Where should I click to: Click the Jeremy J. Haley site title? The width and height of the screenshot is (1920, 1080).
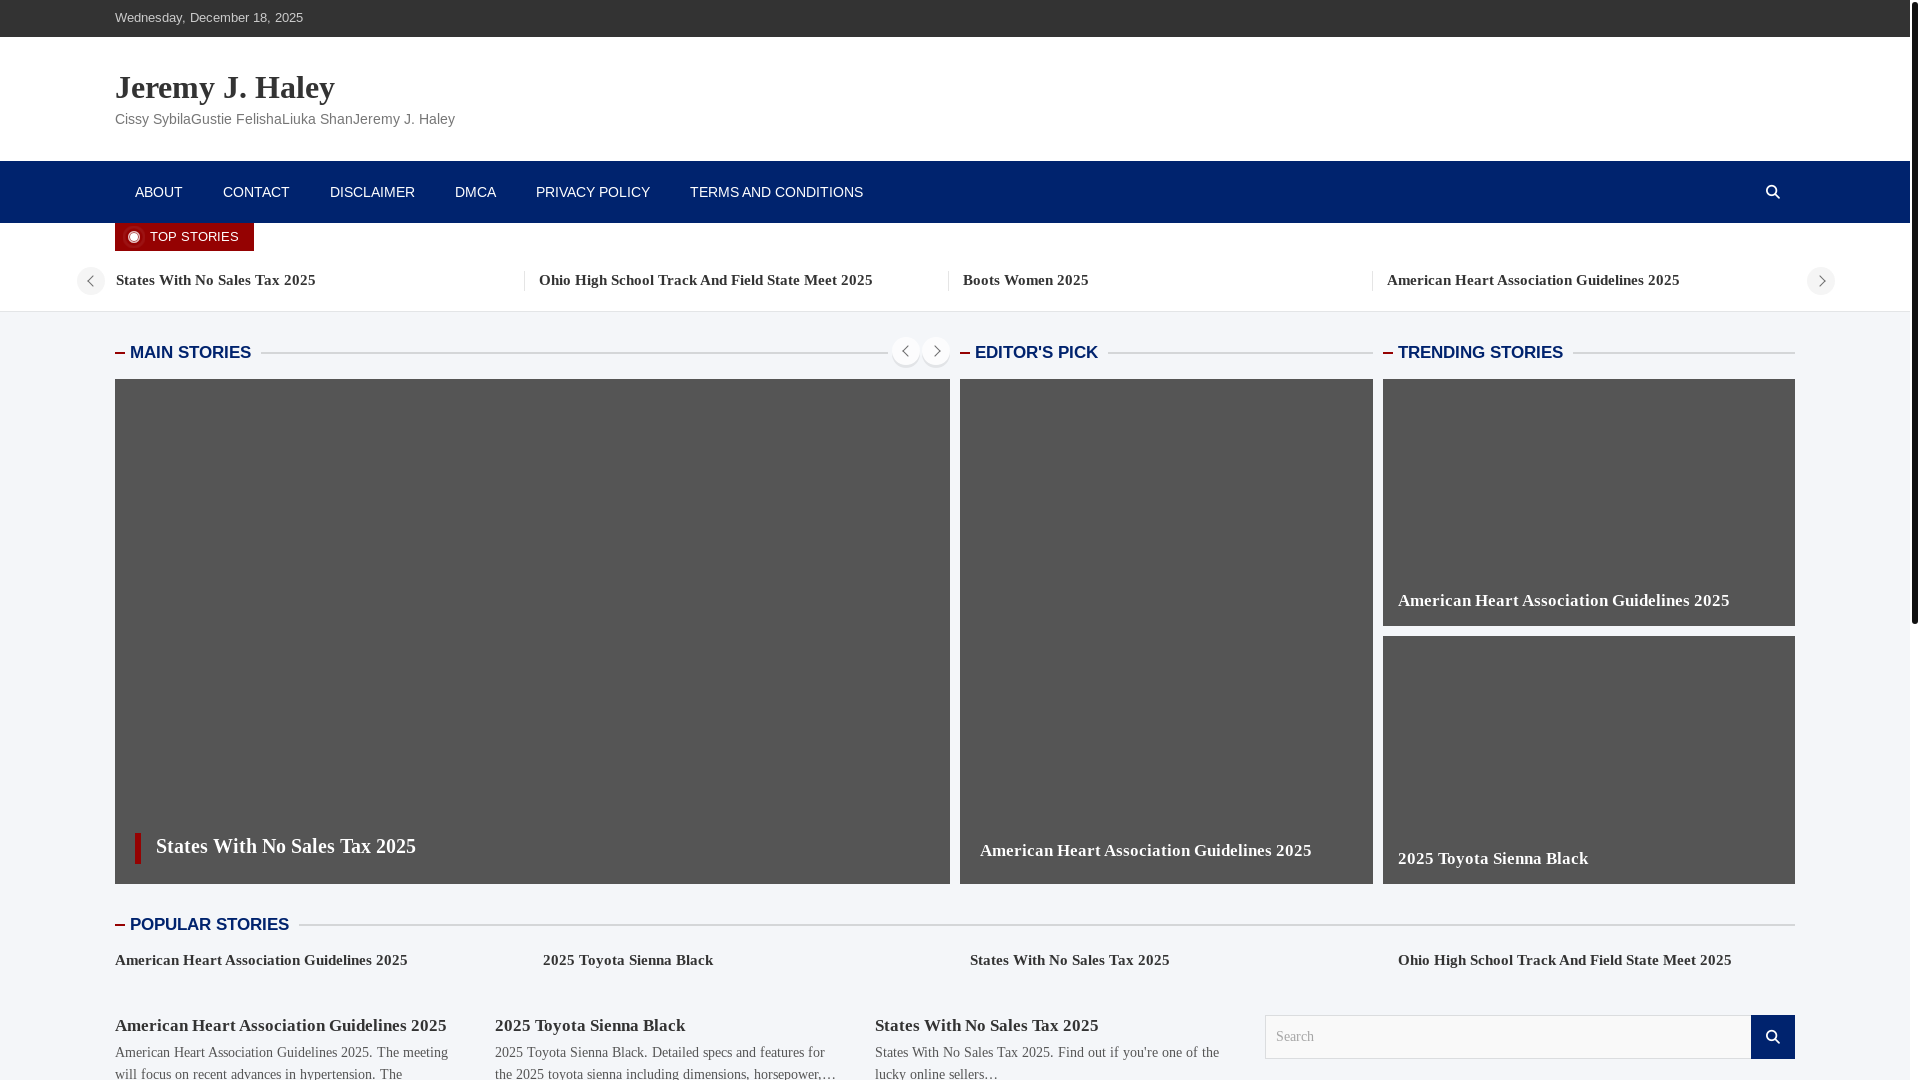(225, 87)
